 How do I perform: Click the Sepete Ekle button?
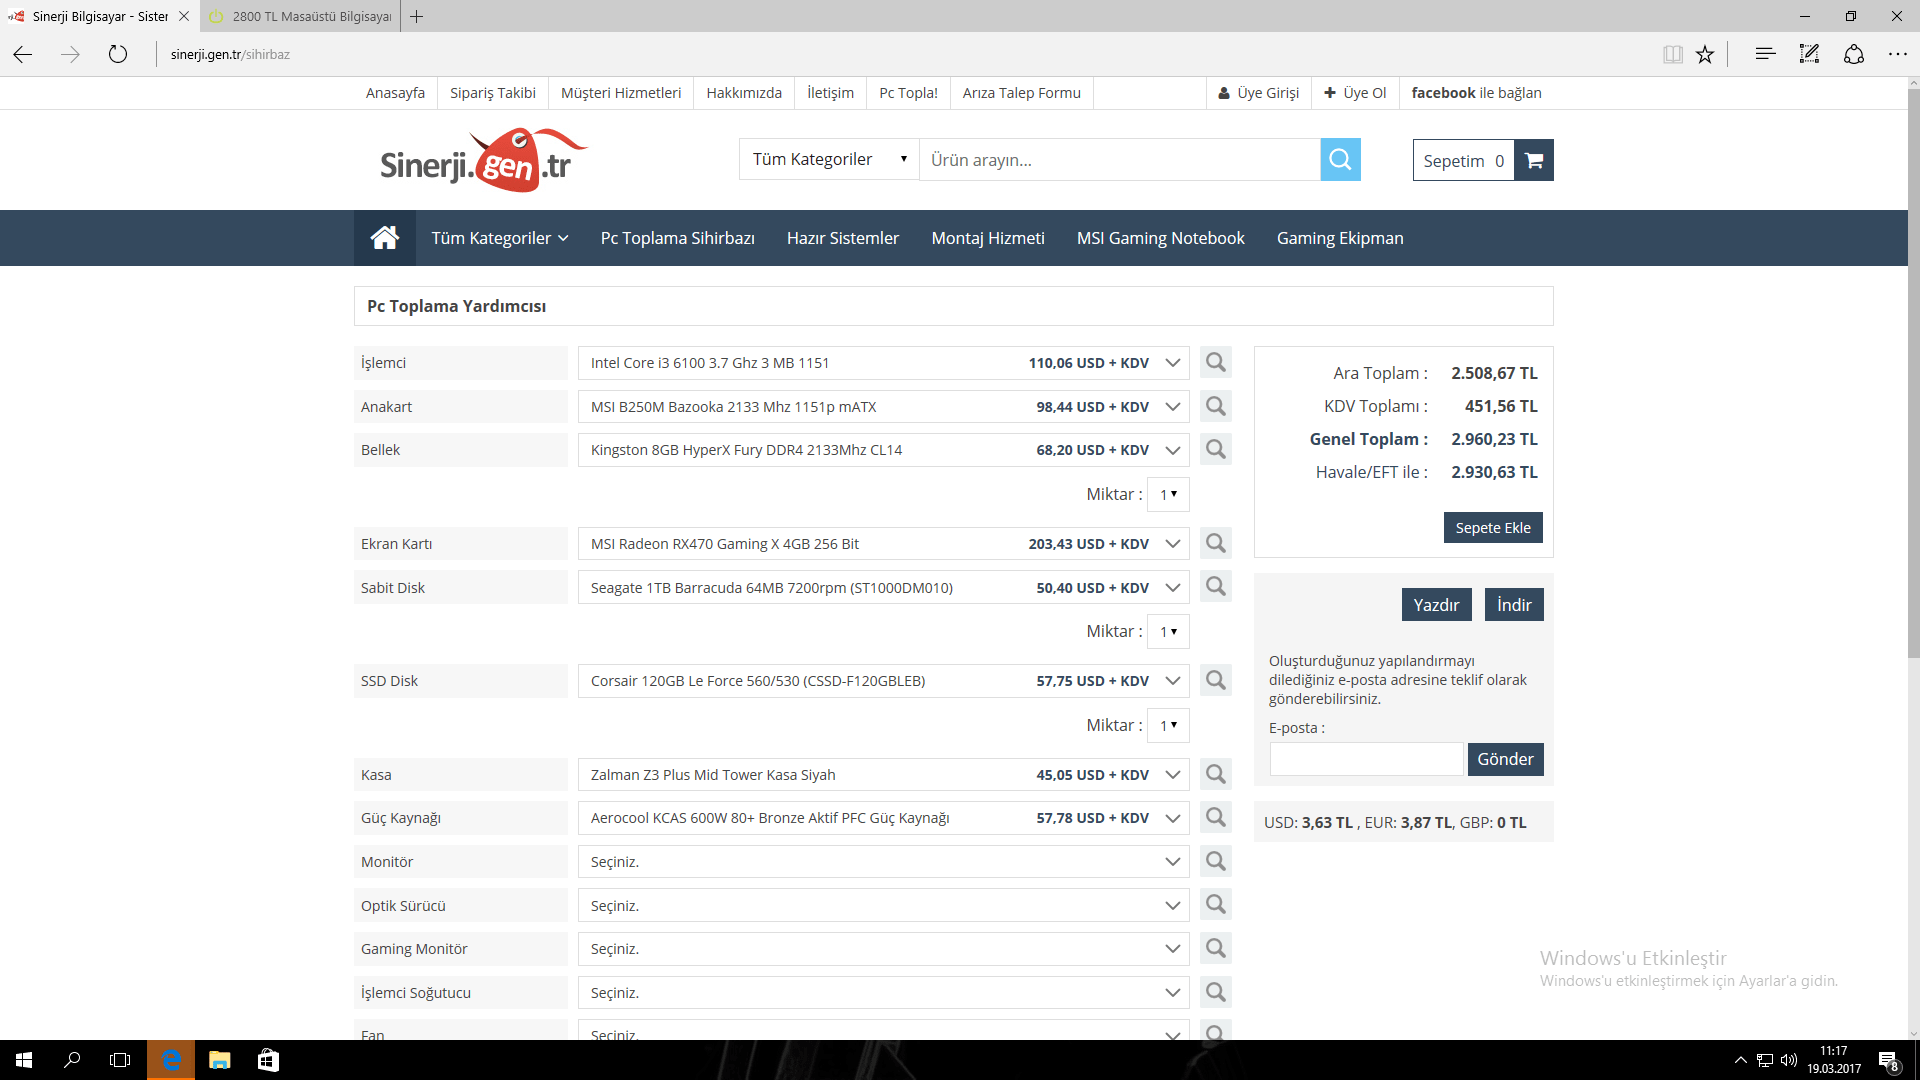(1492, 528)
